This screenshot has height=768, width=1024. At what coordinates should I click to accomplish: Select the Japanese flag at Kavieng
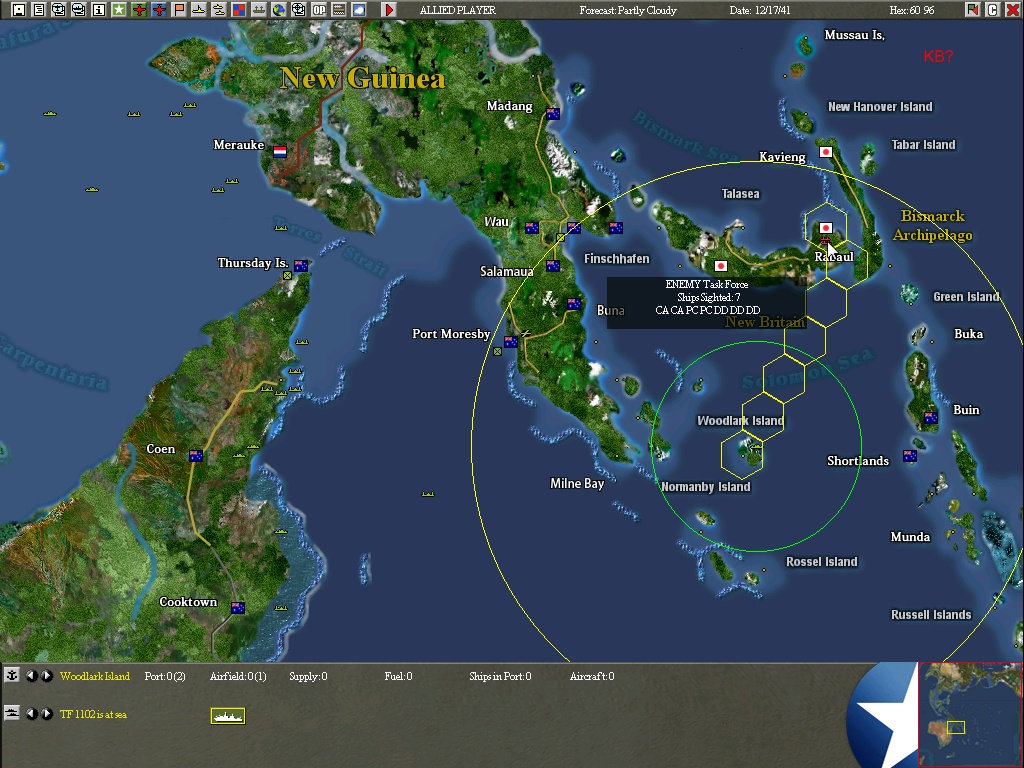[825, 152]
